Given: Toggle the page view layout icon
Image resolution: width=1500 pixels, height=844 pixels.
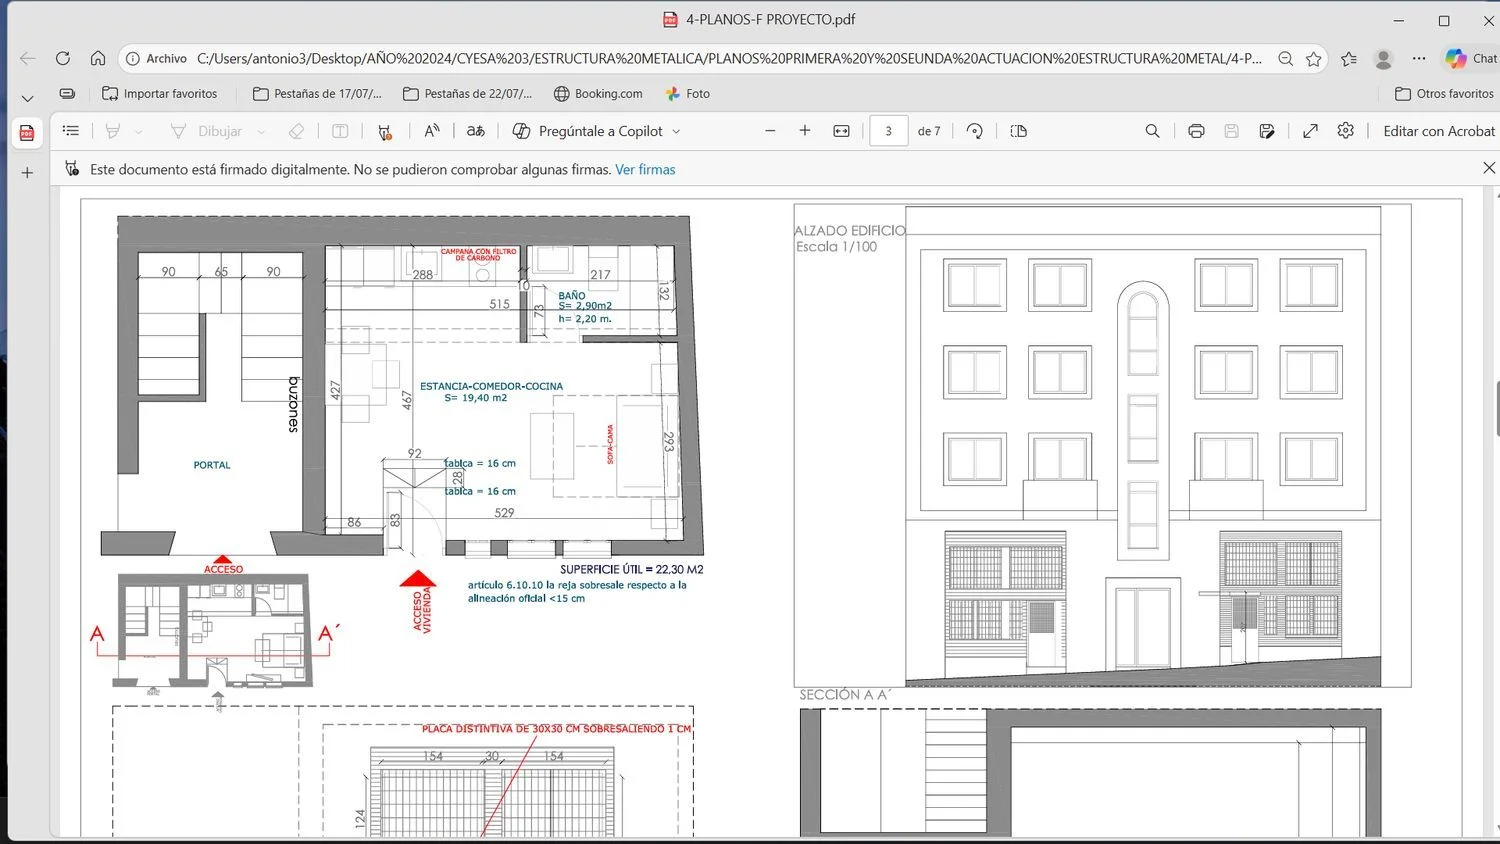Looking at the screenshot, I should point(1019,131).
